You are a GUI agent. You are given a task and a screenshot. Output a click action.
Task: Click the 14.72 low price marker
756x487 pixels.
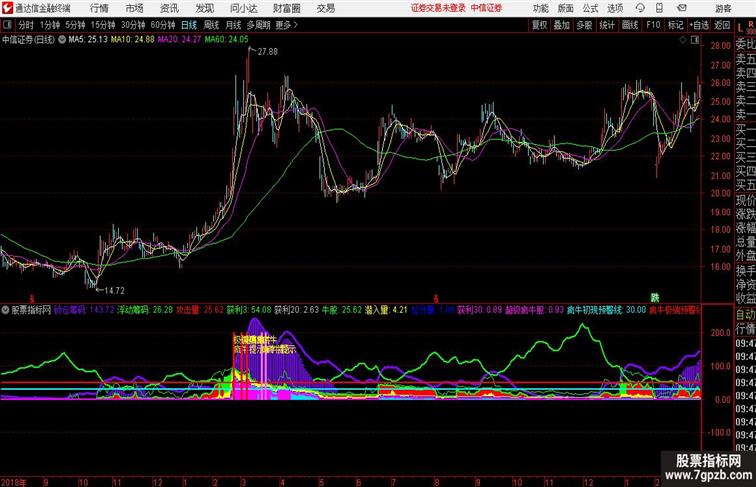[x=114, y=291]
